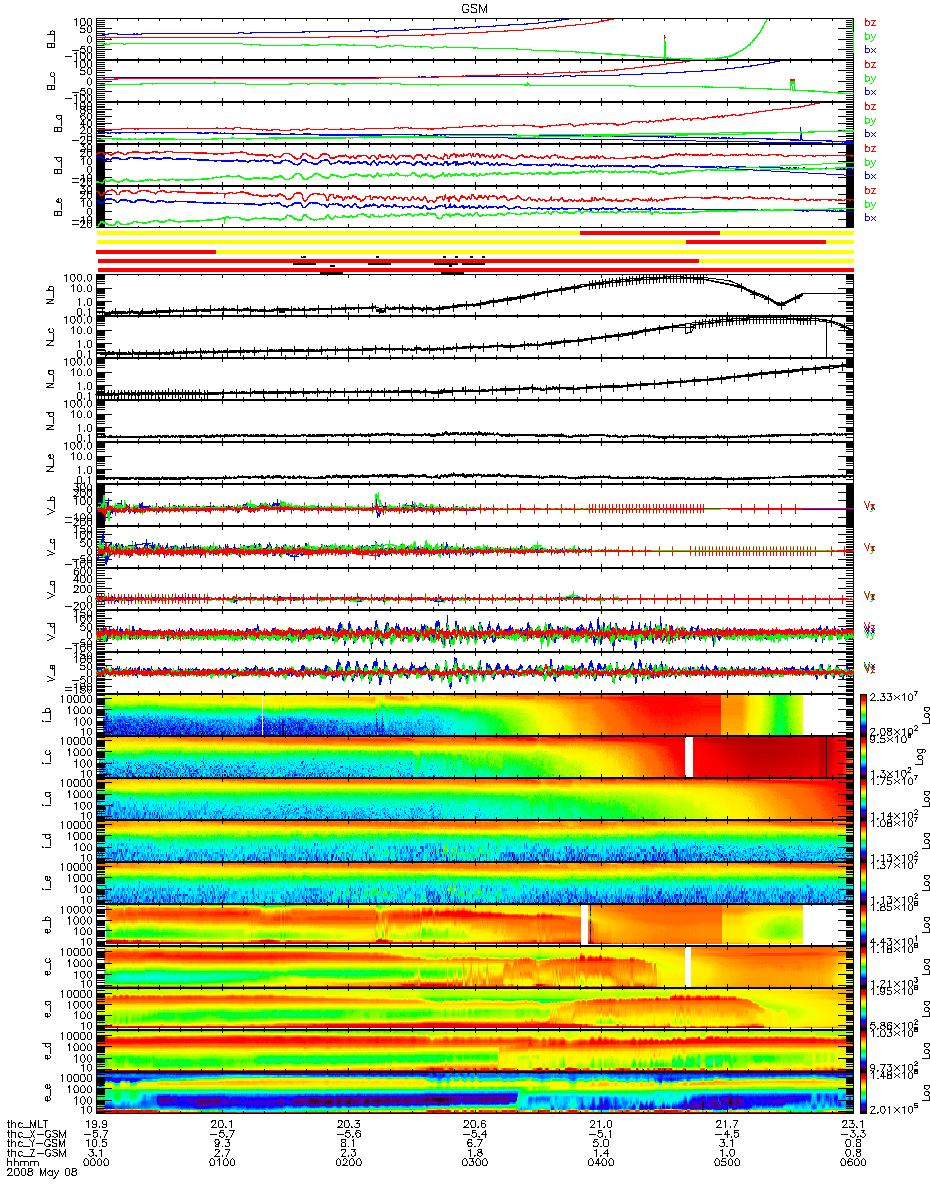Viewport: 930px width, 1200px height.
Task: Click the green by spike in B_b panel
Action: coord(664,46)
